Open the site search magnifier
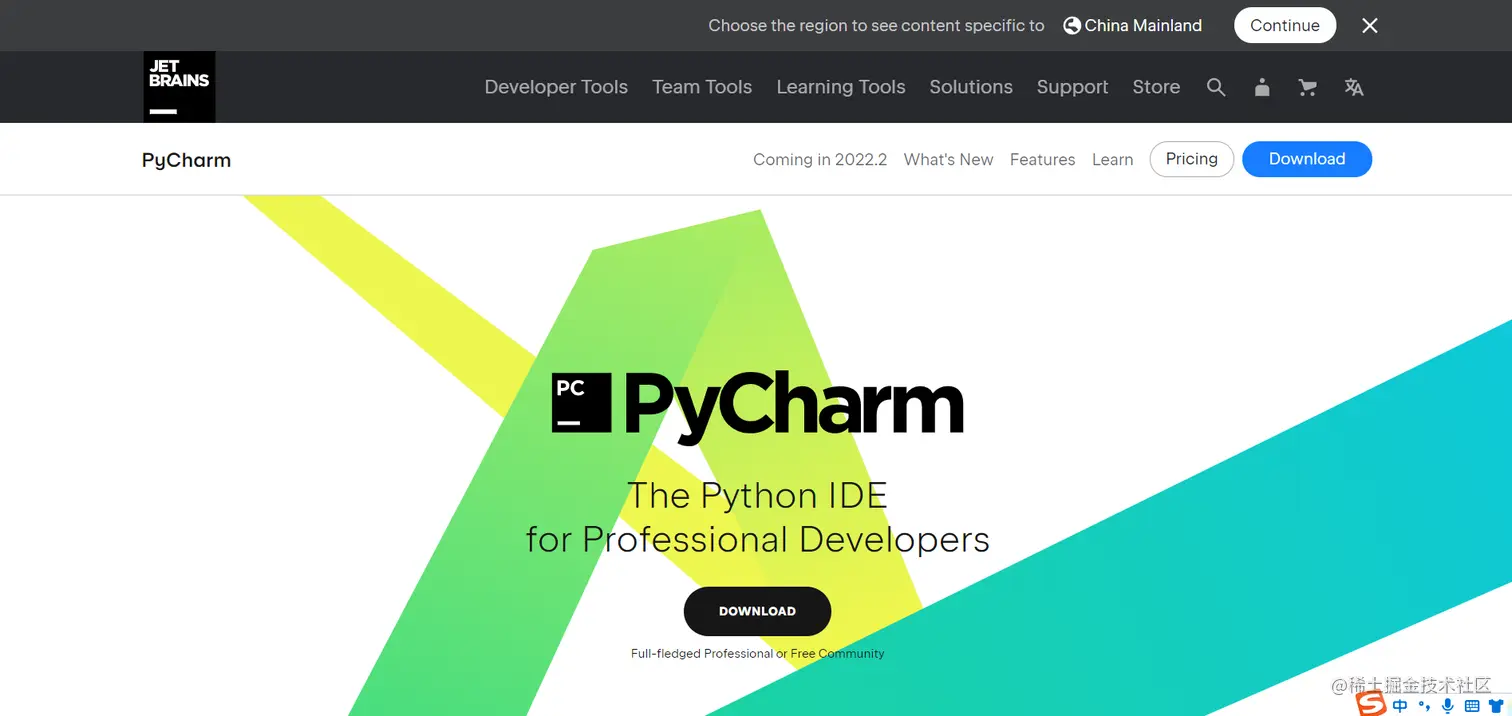This screenshot has height=716, width=1512. point(1216,88)
